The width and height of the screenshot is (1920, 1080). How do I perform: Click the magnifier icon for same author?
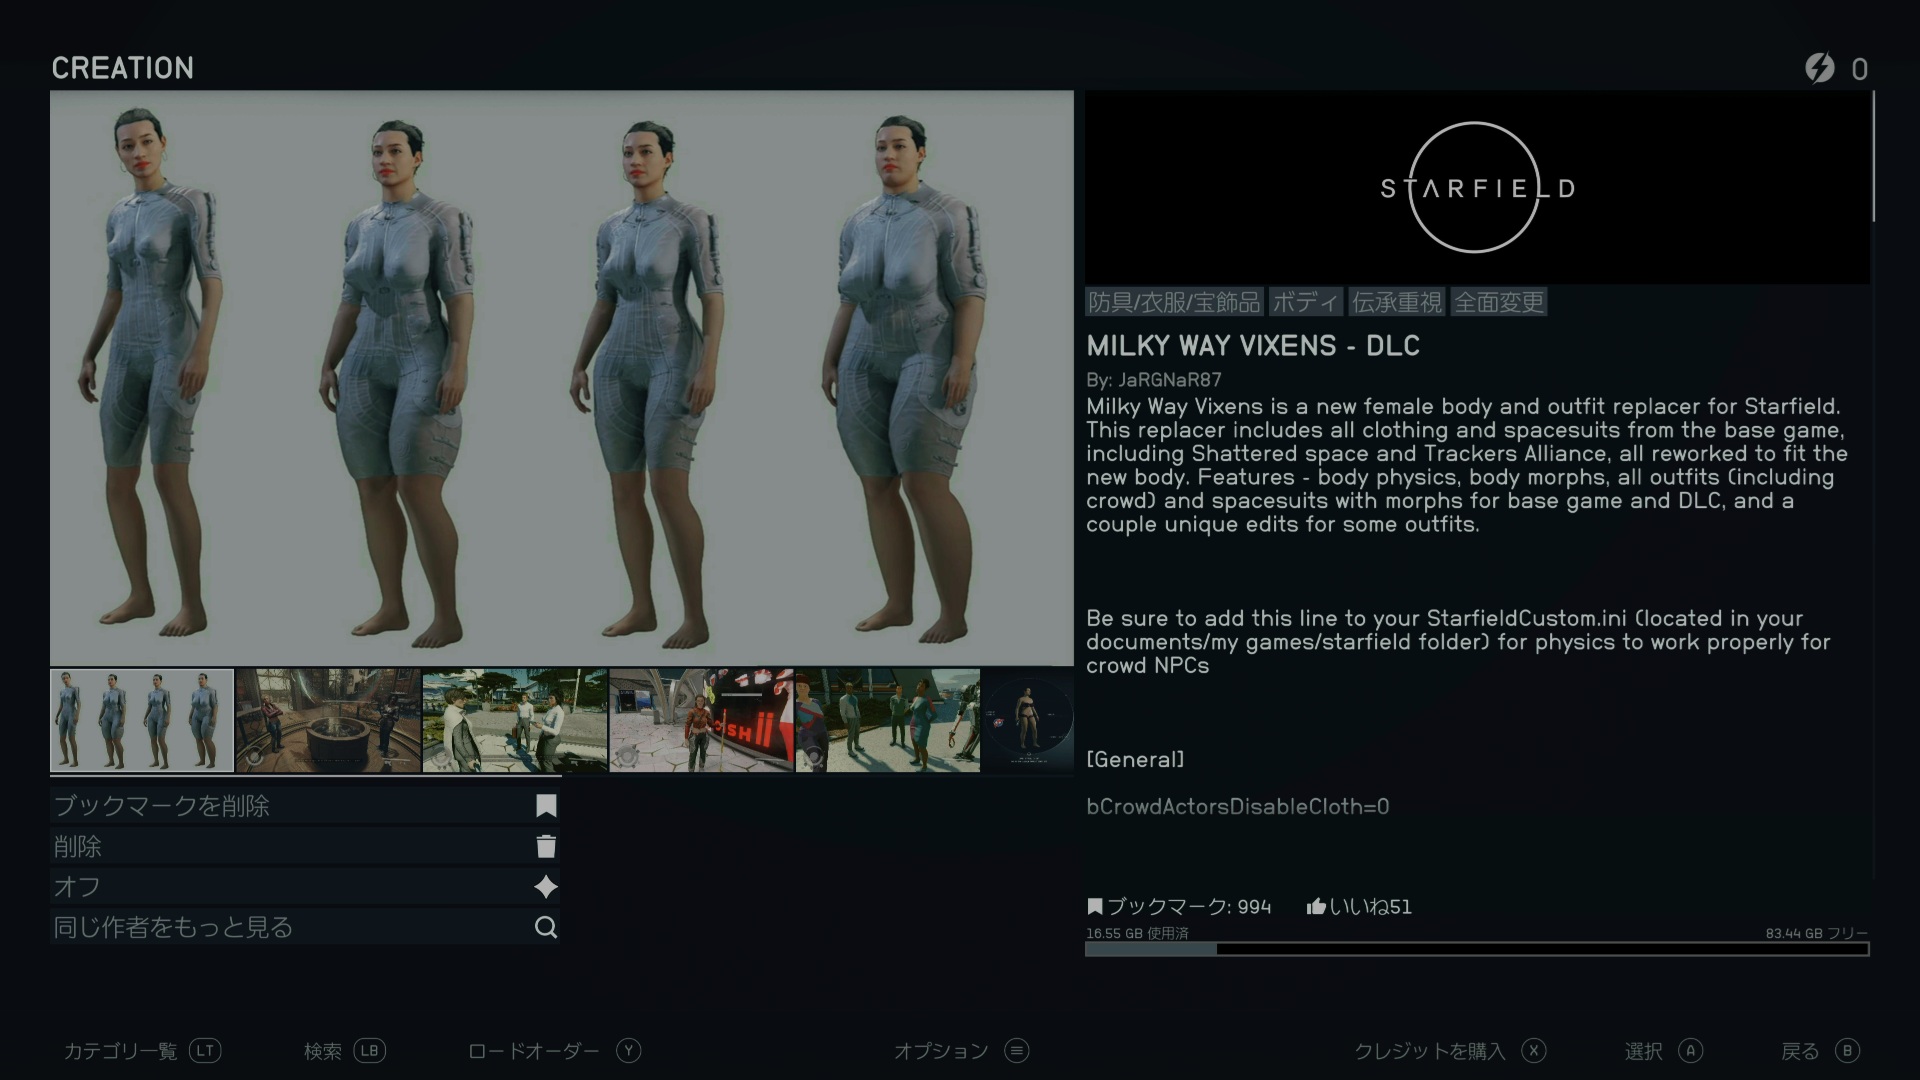pos(546,927)
